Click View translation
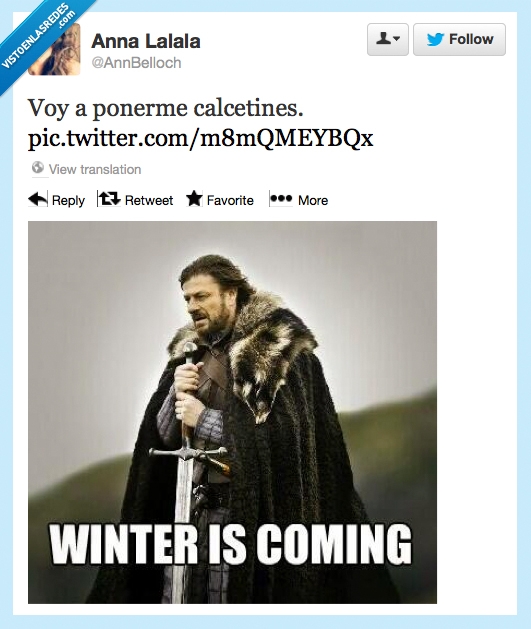 [95, 169]
